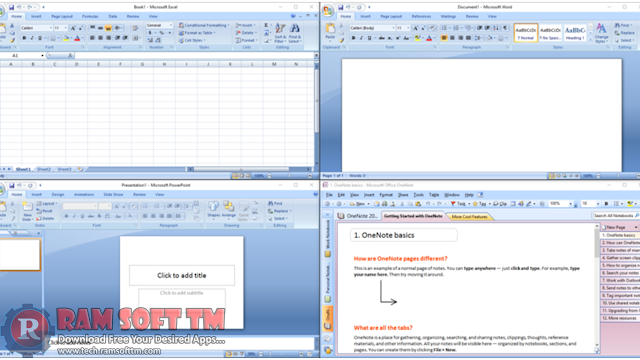Toggle Bold in the Word Font group
The height and width of the screenshot is (360, 640).
pos(353,38)
